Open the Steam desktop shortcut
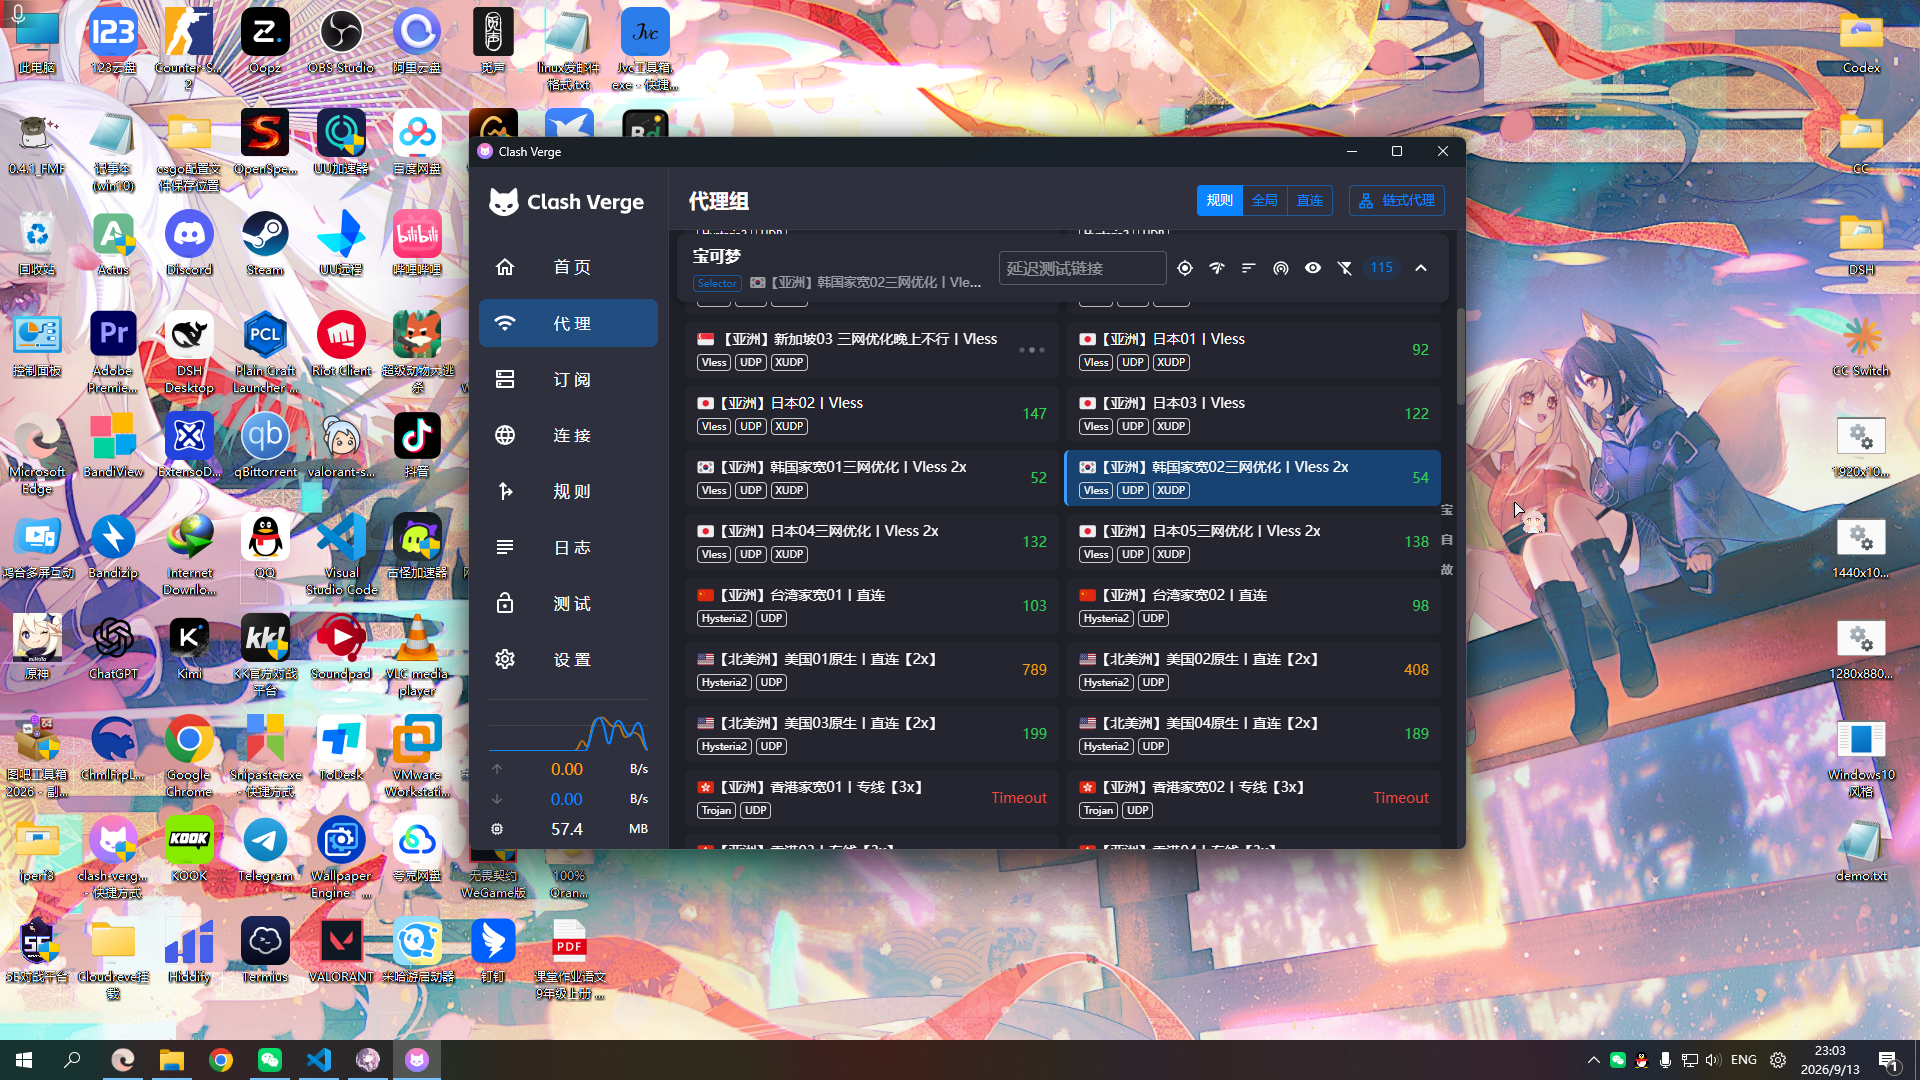1920x1080 pixels. [265, 244]
